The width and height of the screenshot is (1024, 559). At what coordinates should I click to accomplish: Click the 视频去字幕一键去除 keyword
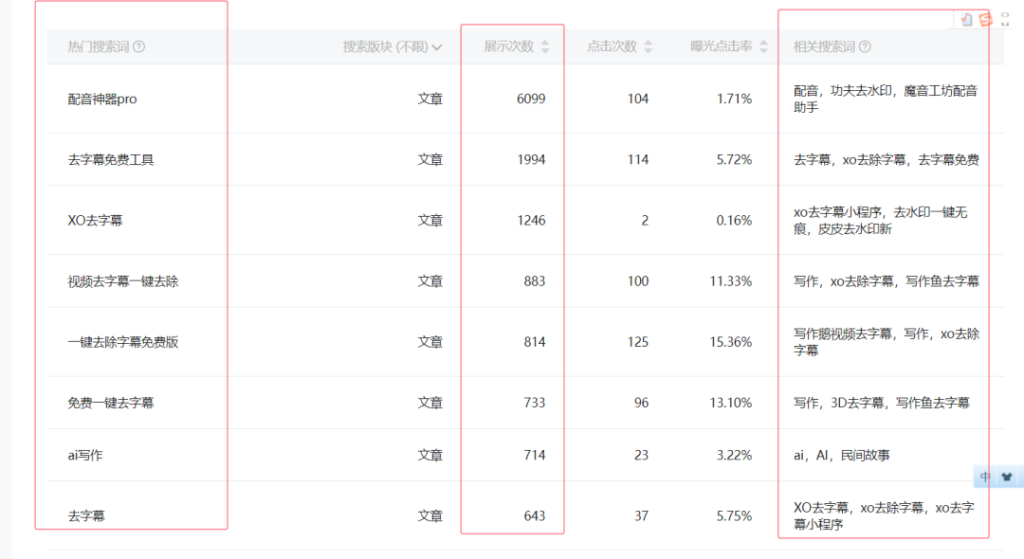[x=123, y=282]
